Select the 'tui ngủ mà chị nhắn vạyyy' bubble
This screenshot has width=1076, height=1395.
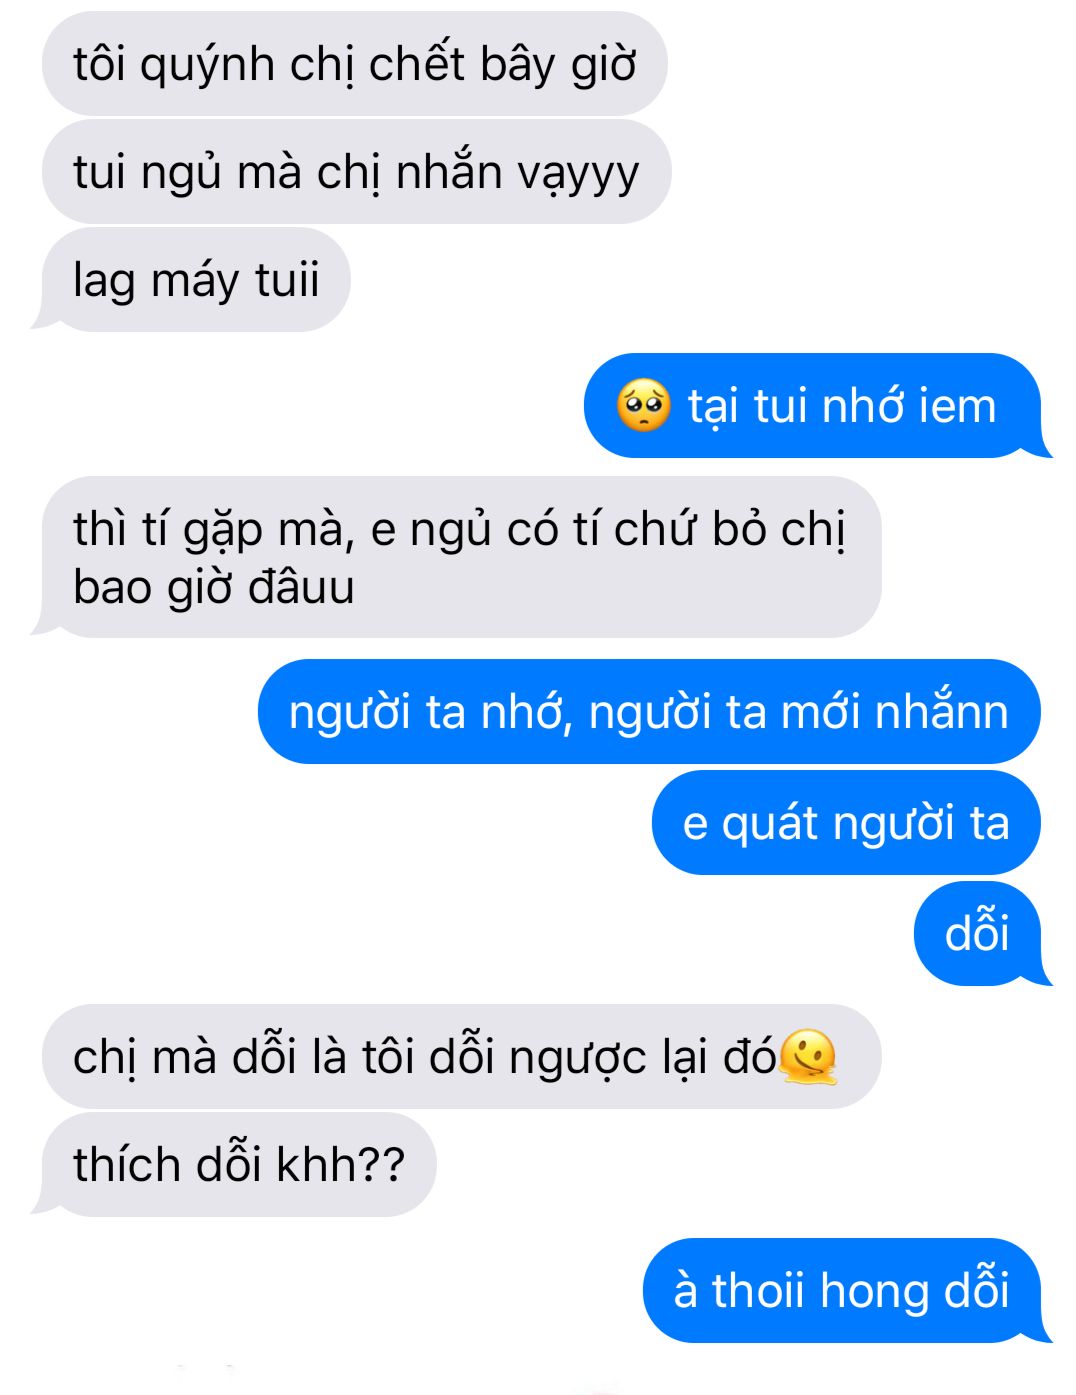click(x=356, y=172)
